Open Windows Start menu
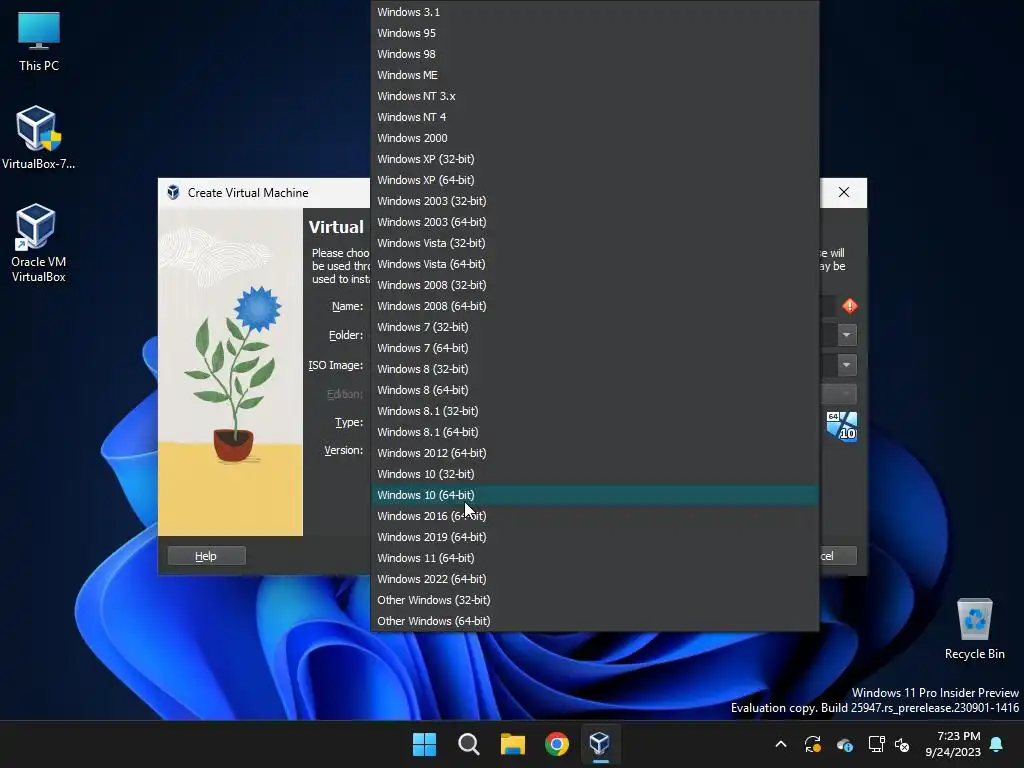 (x=424, y=744)
